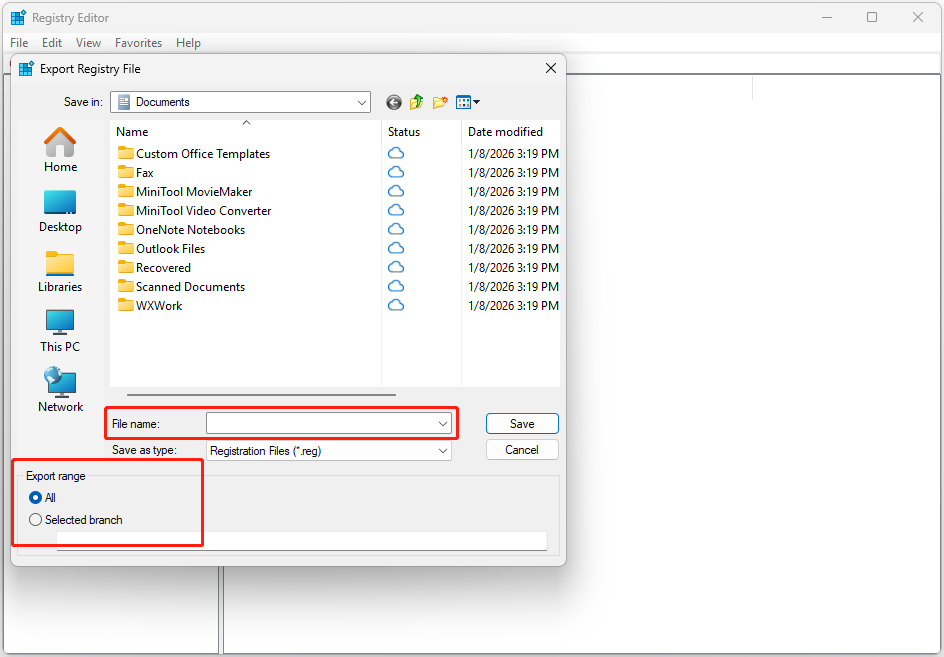Image resolution: width=944 pixels, height=657 pixels.
Task: Open This PC in the places sidebar
Action: 60,331
